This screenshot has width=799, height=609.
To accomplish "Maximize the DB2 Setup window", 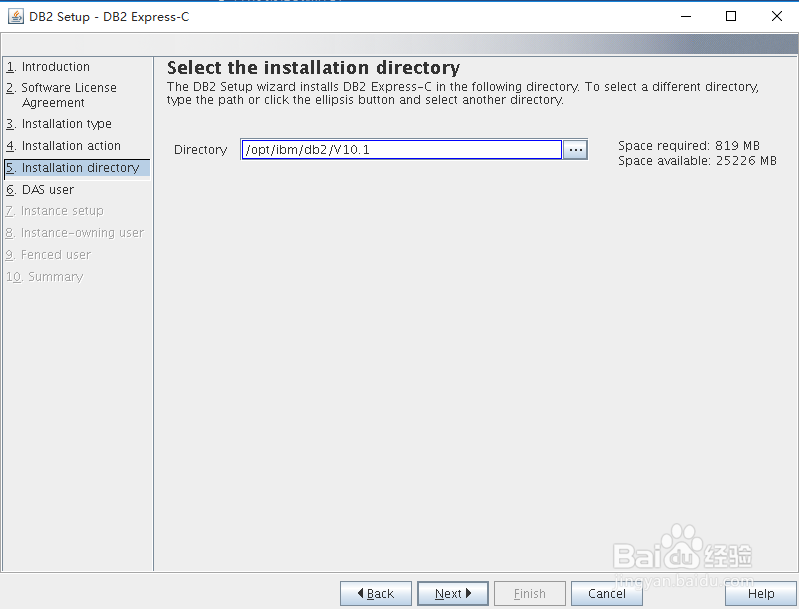I will tap(731, 16).
